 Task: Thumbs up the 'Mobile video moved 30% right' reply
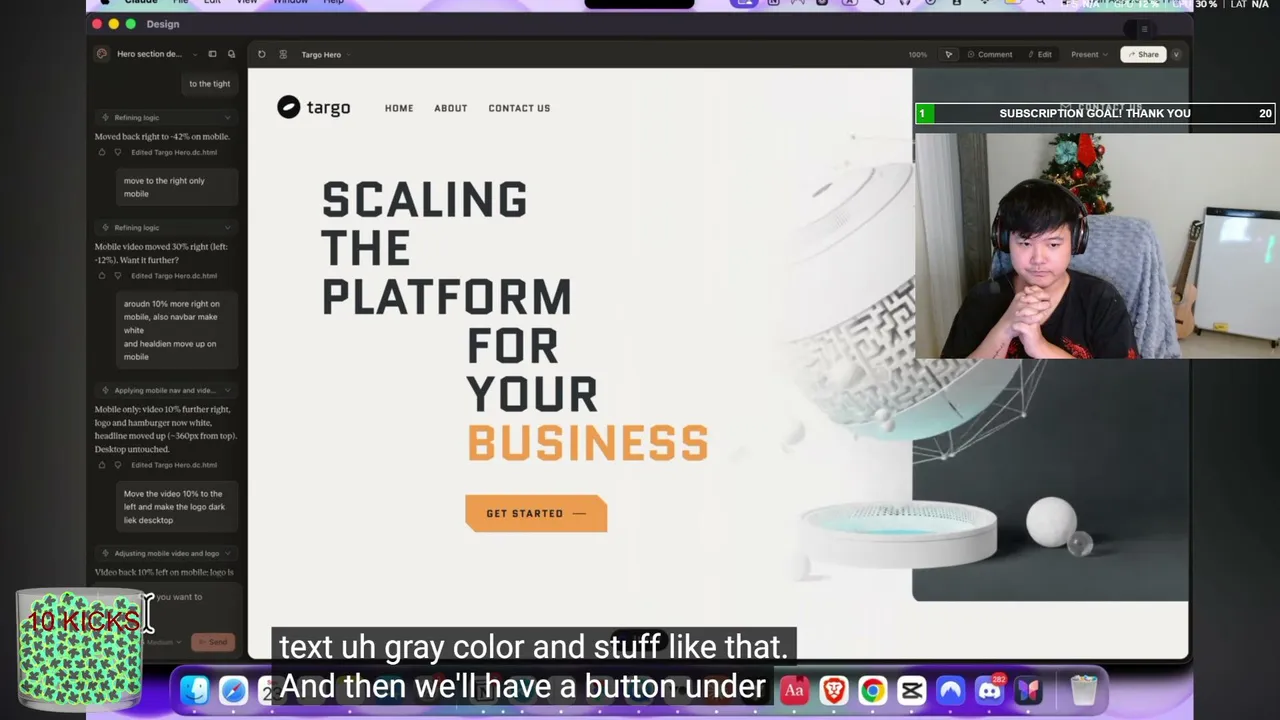(x=102, y=275)
